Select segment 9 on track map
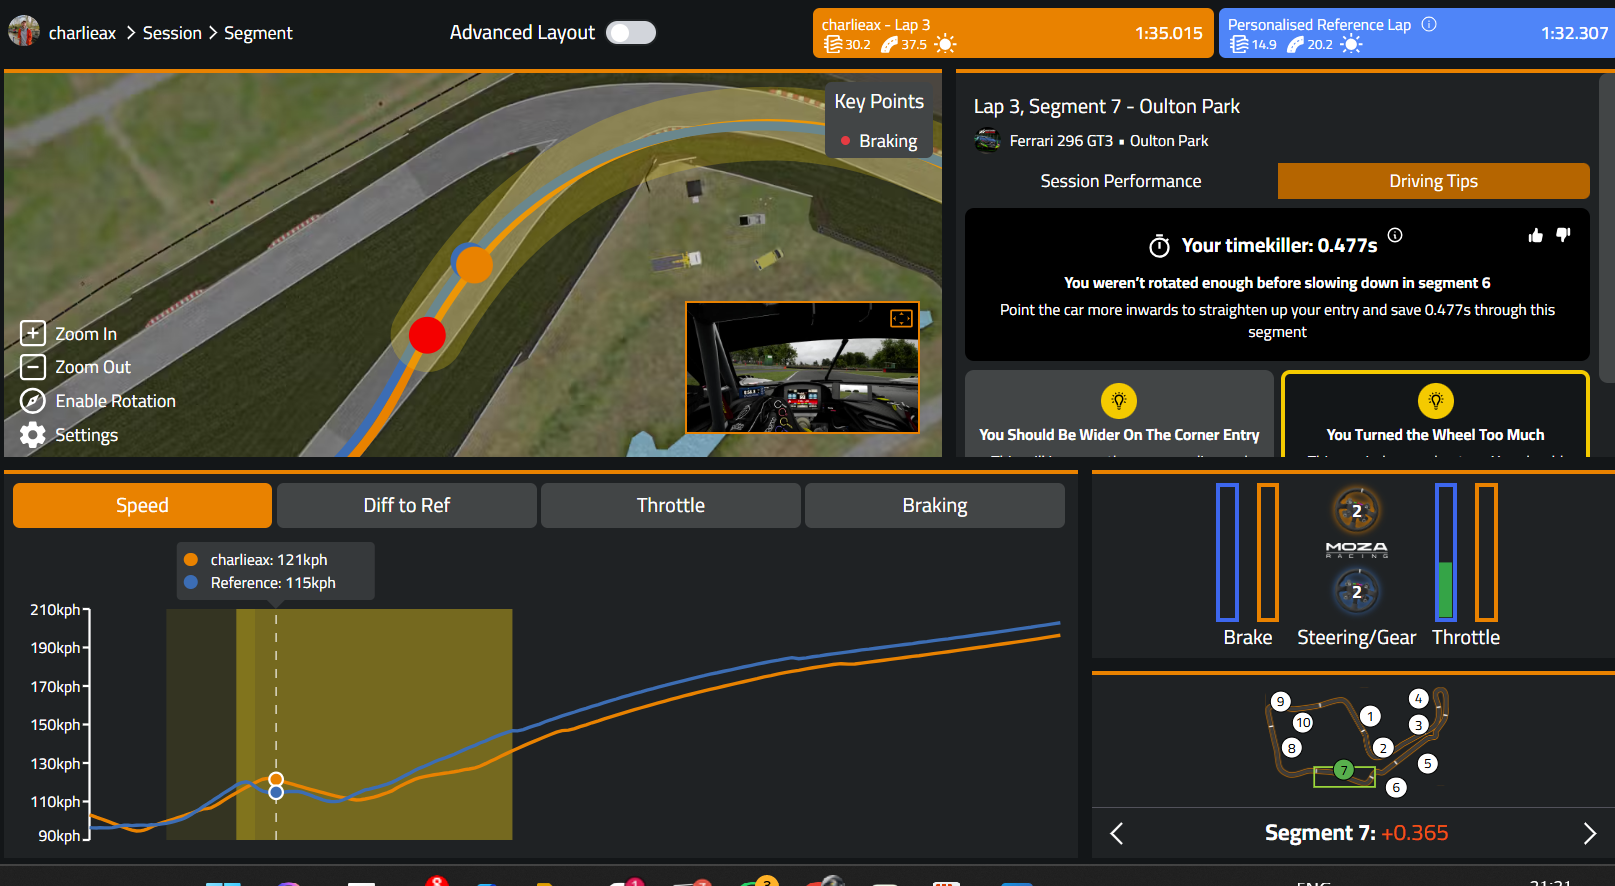 1280,701
